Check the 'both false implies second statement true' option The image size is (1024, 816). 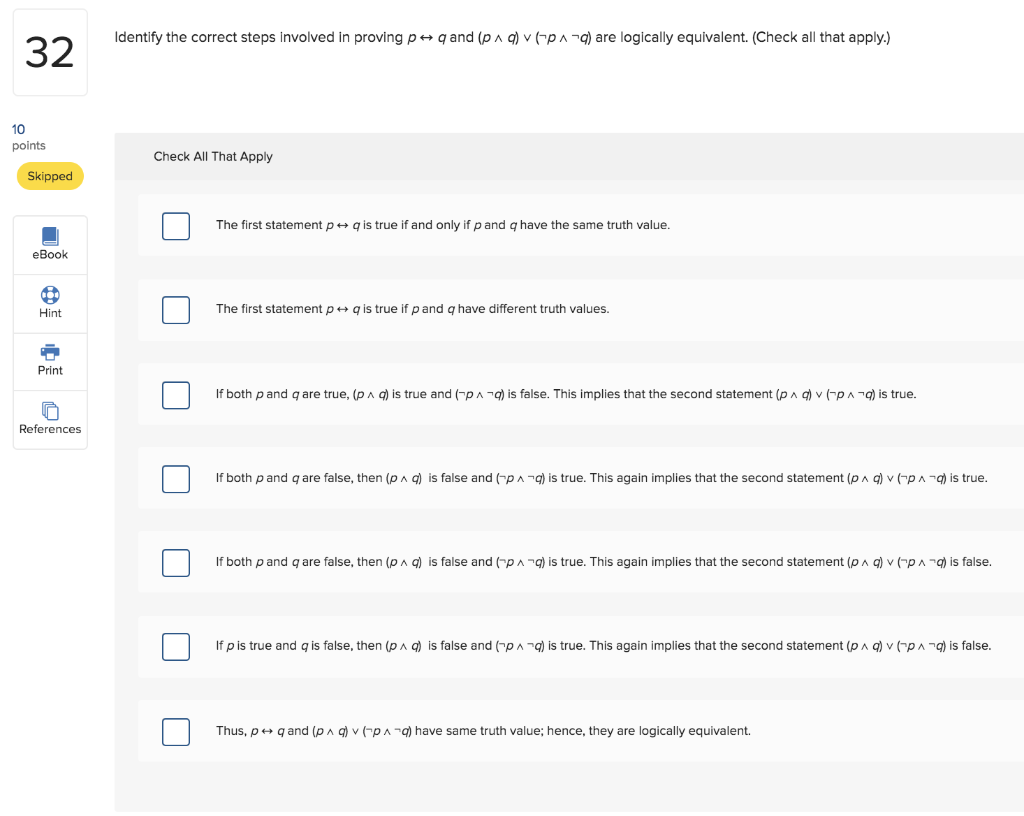coord(175,479)
